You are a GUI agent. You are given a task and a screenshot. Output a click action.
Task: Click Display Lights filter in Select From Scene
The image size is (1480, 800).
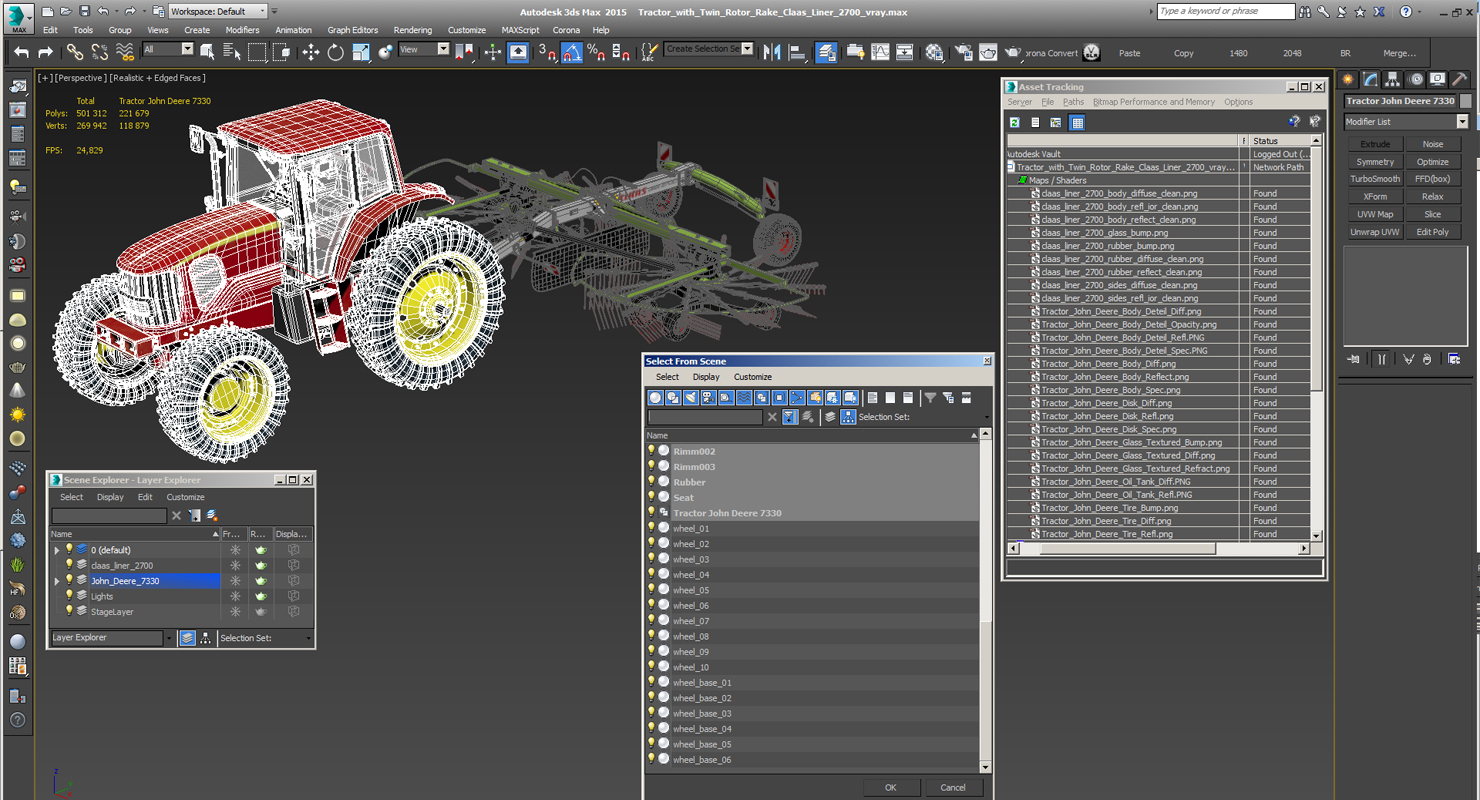(690, 398)
